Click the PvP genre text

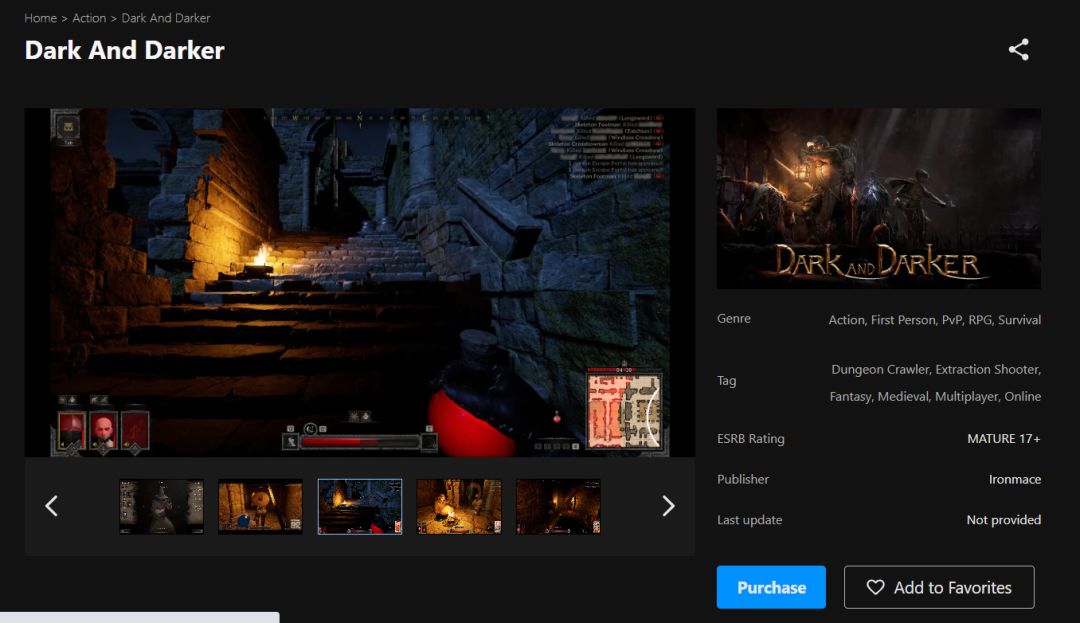click(x=952, y=320)
